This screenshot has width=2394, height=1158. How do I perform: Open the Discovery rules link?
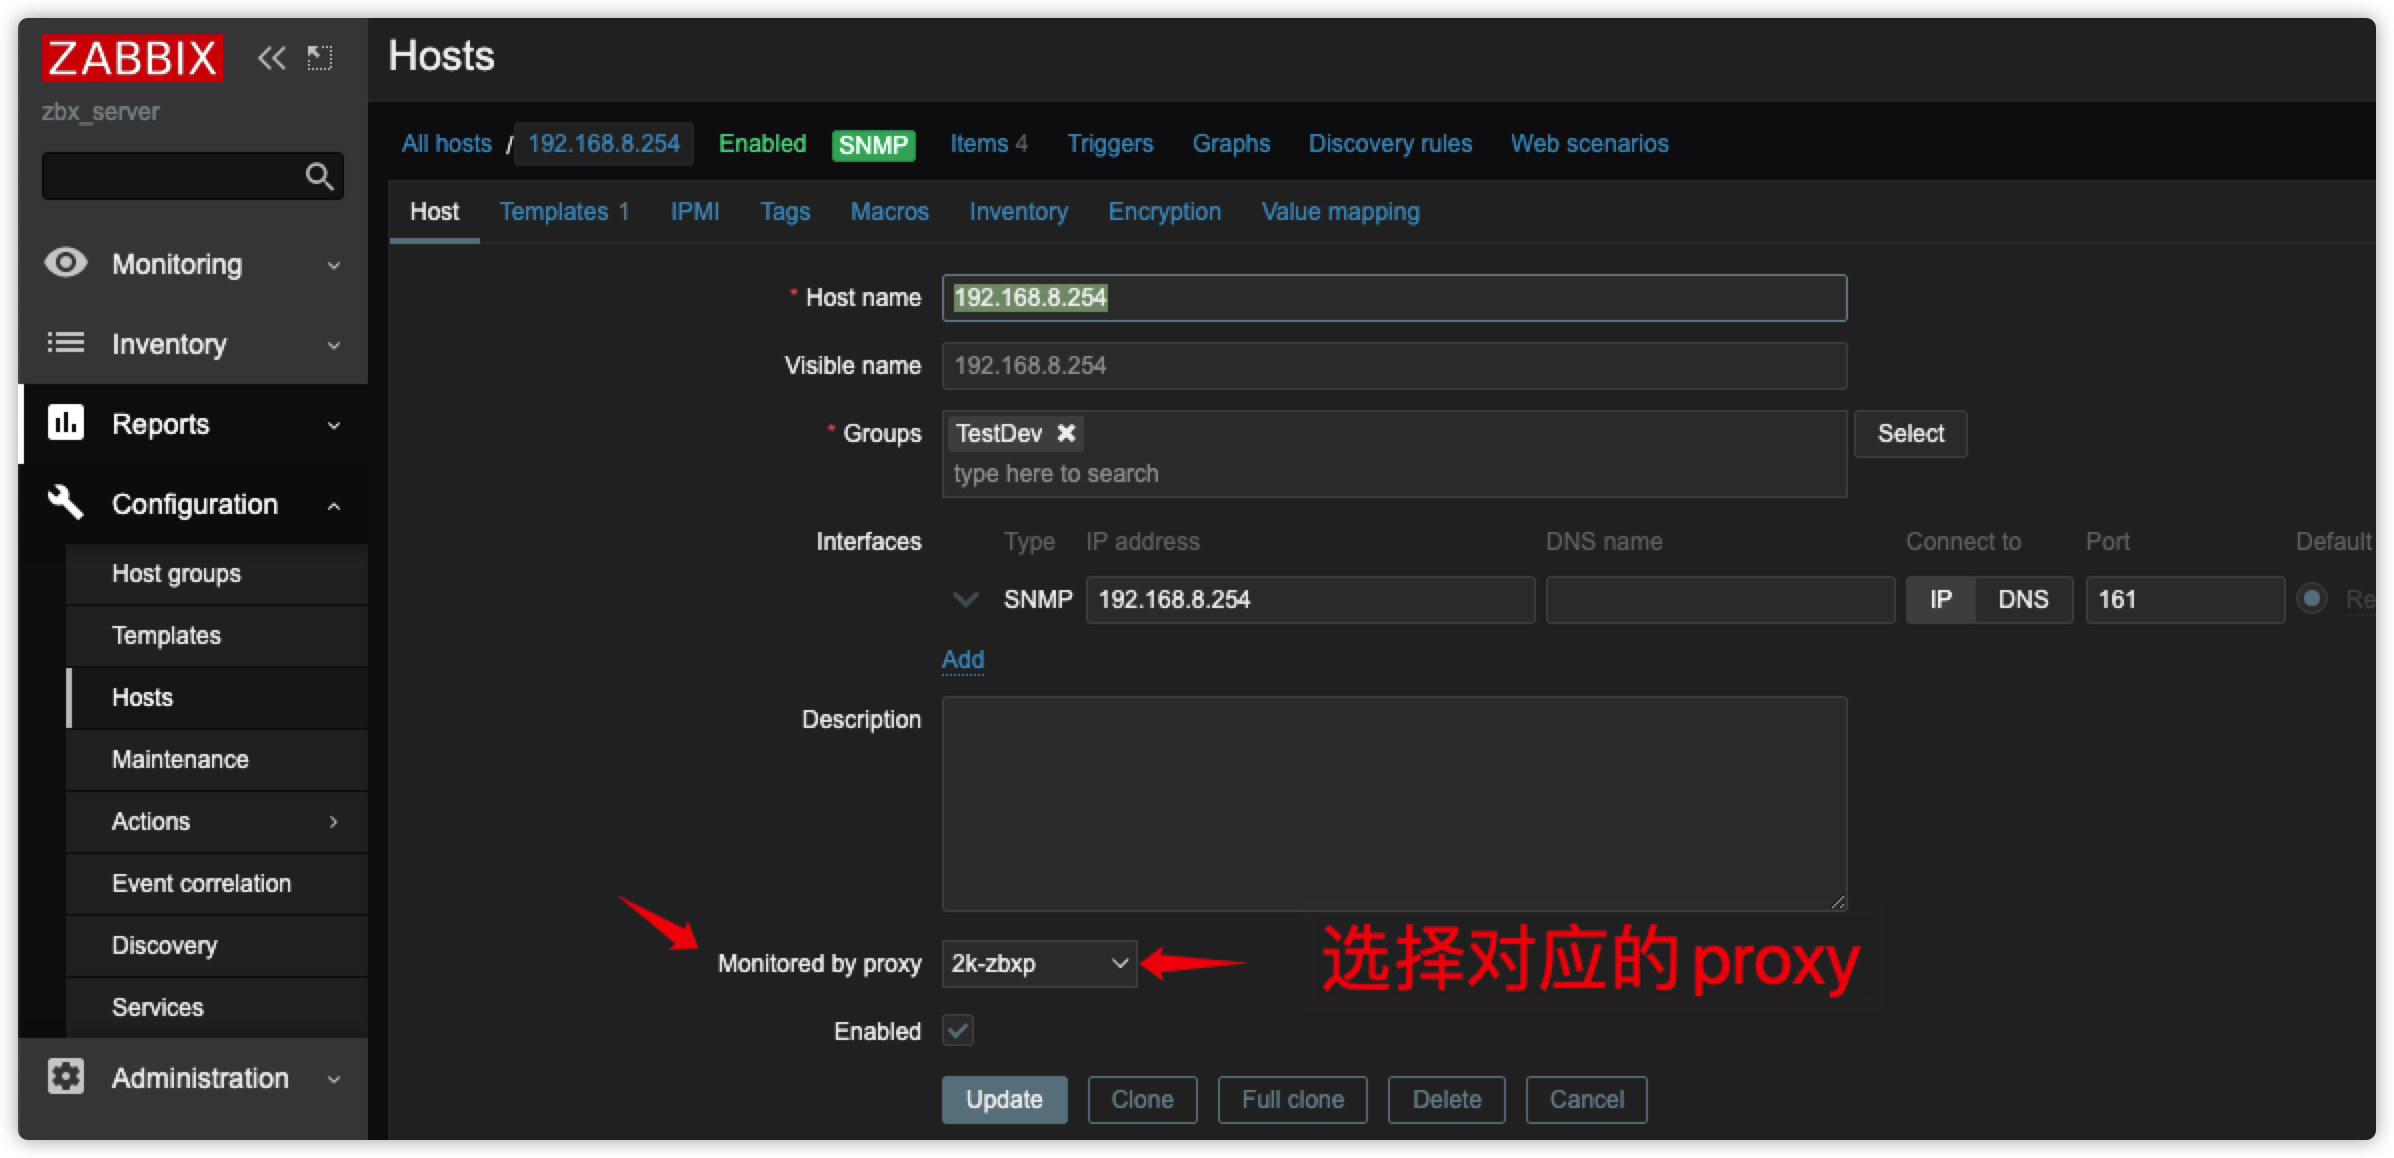coord(1390,143)
